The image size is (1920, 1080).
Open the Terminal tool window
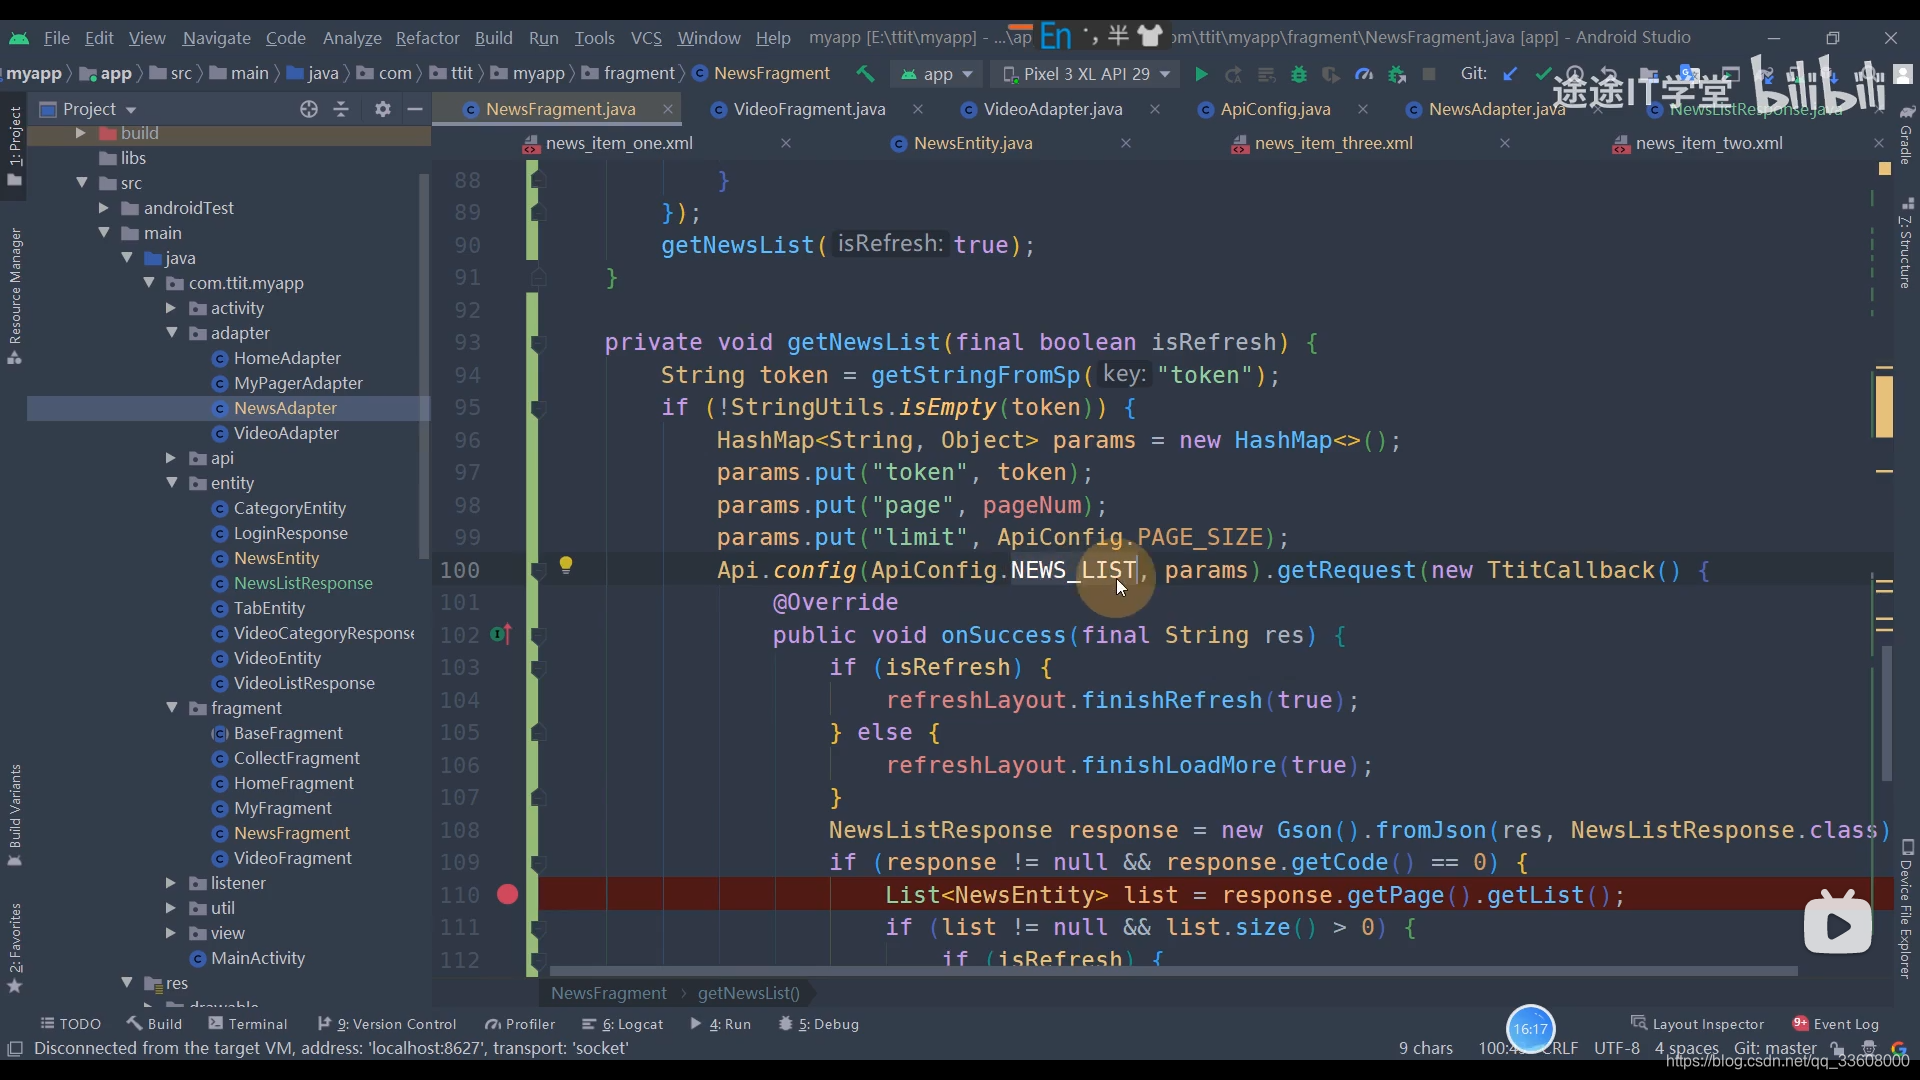click(247, 1024)
